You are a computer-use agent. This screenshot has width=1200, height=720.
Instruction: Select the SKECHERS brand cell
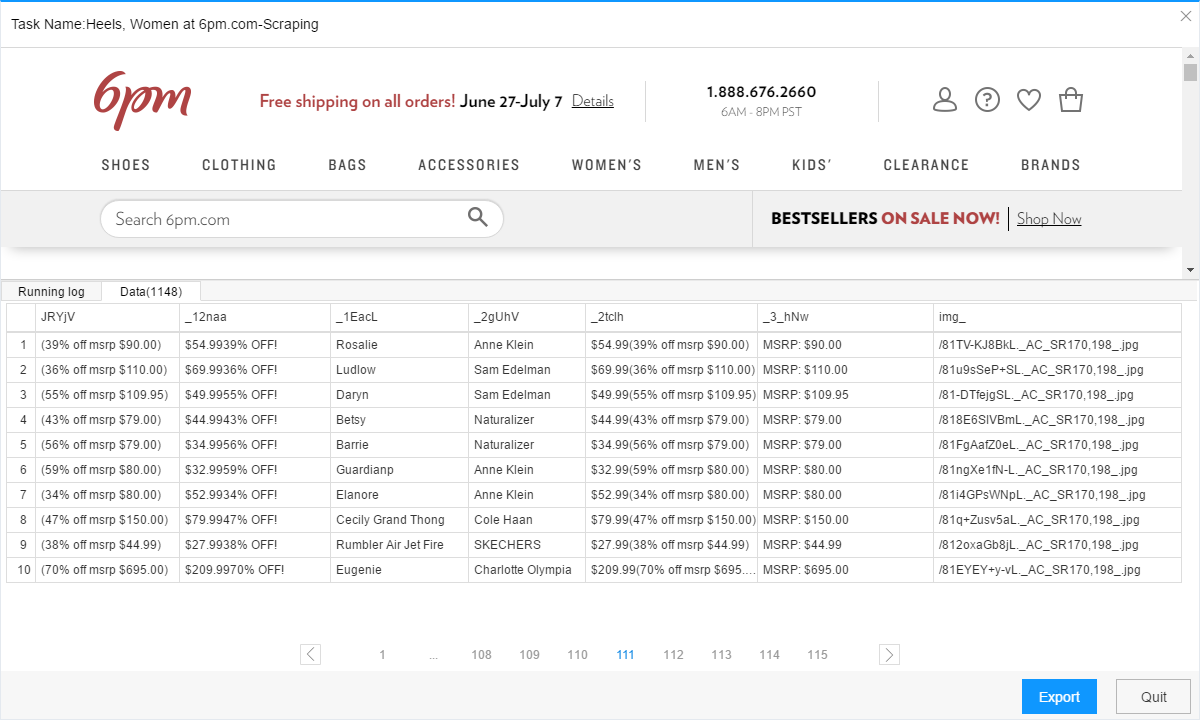tap(527, 545)
